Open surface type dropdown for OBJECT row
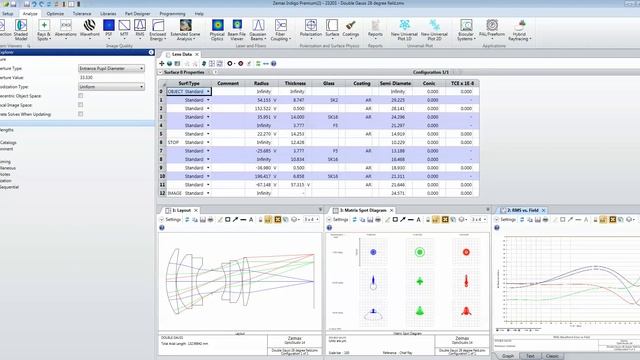 [208, 91]
